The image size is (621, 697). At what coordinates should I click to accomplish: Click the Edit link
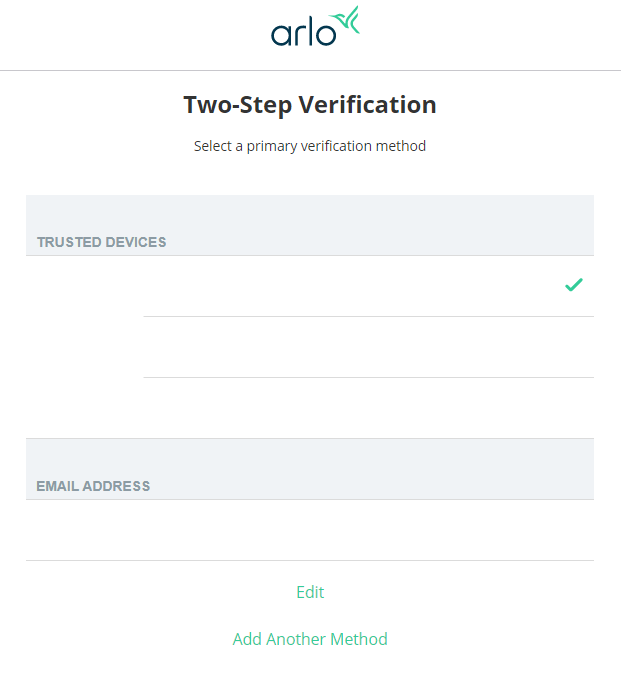pos(310,592)
